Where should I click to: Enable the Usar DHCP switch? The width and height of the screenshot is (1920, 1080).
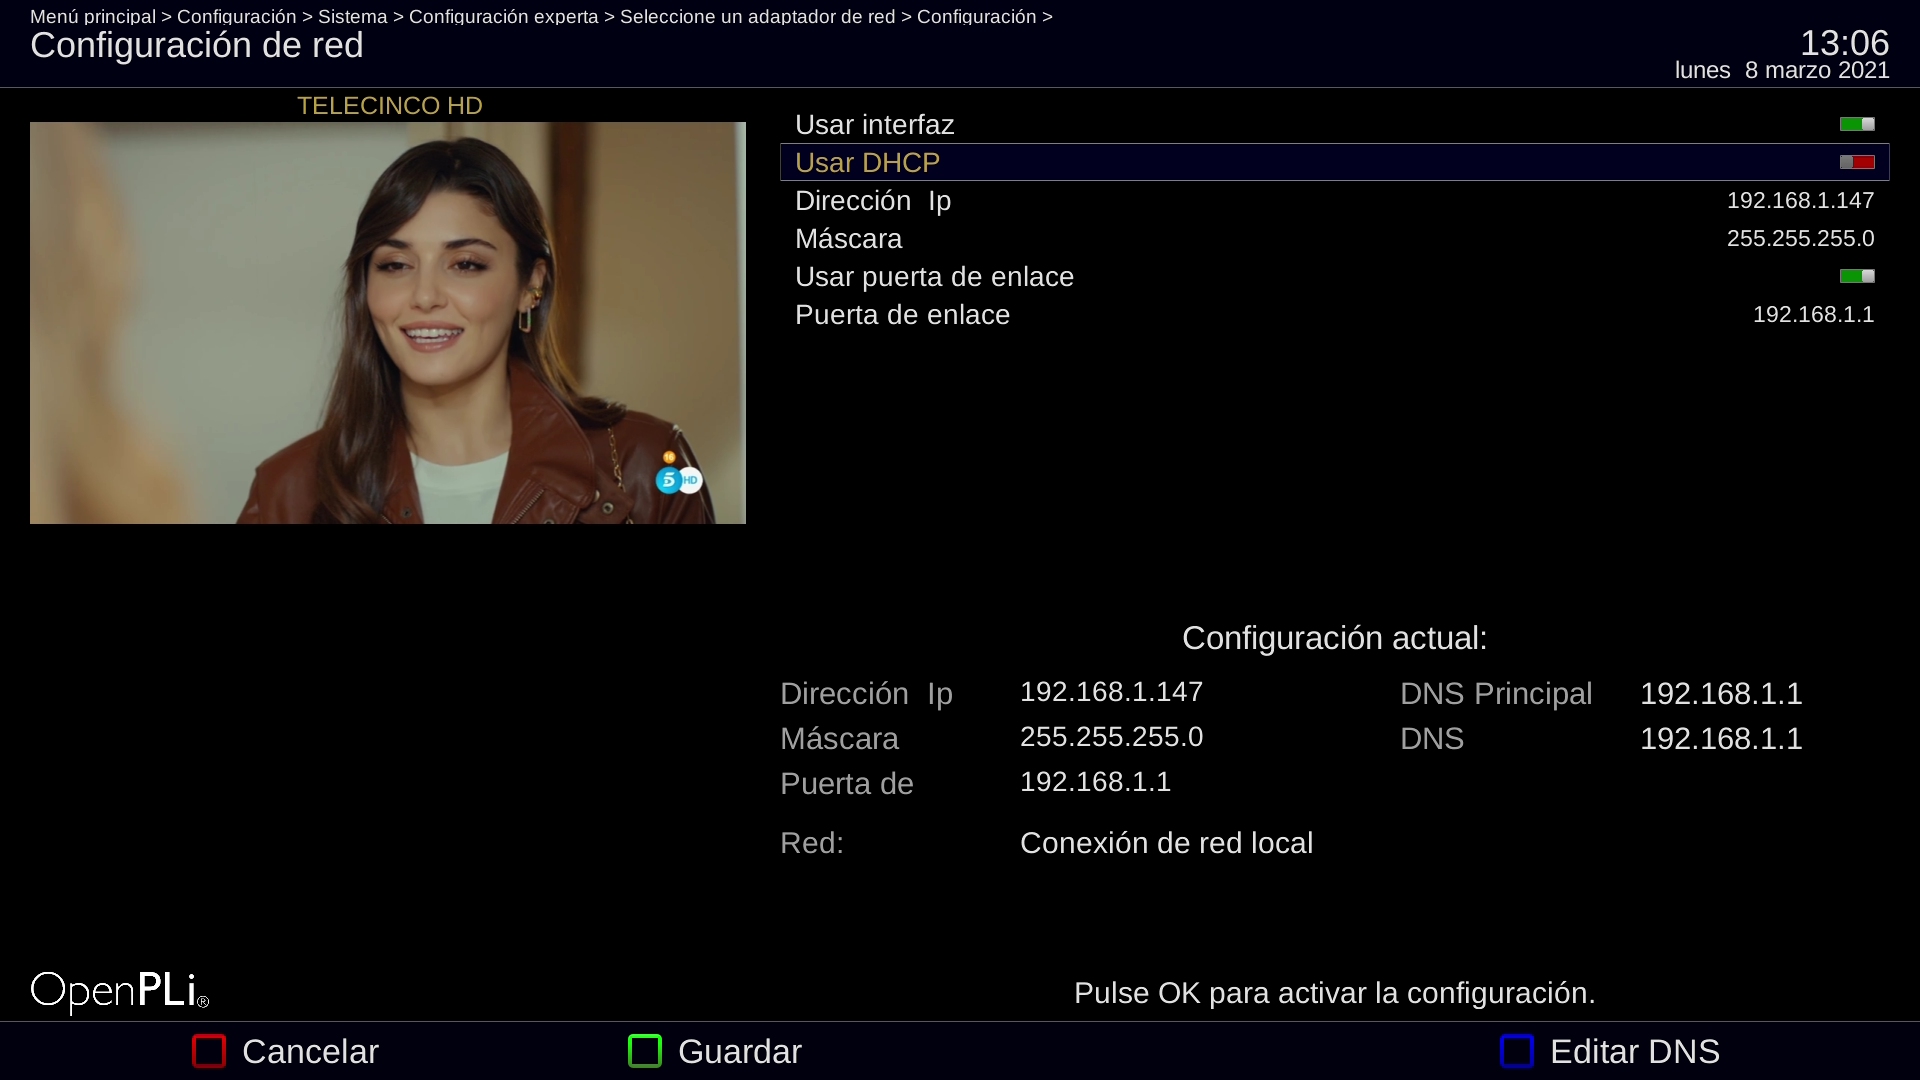tap(1857, 162)
